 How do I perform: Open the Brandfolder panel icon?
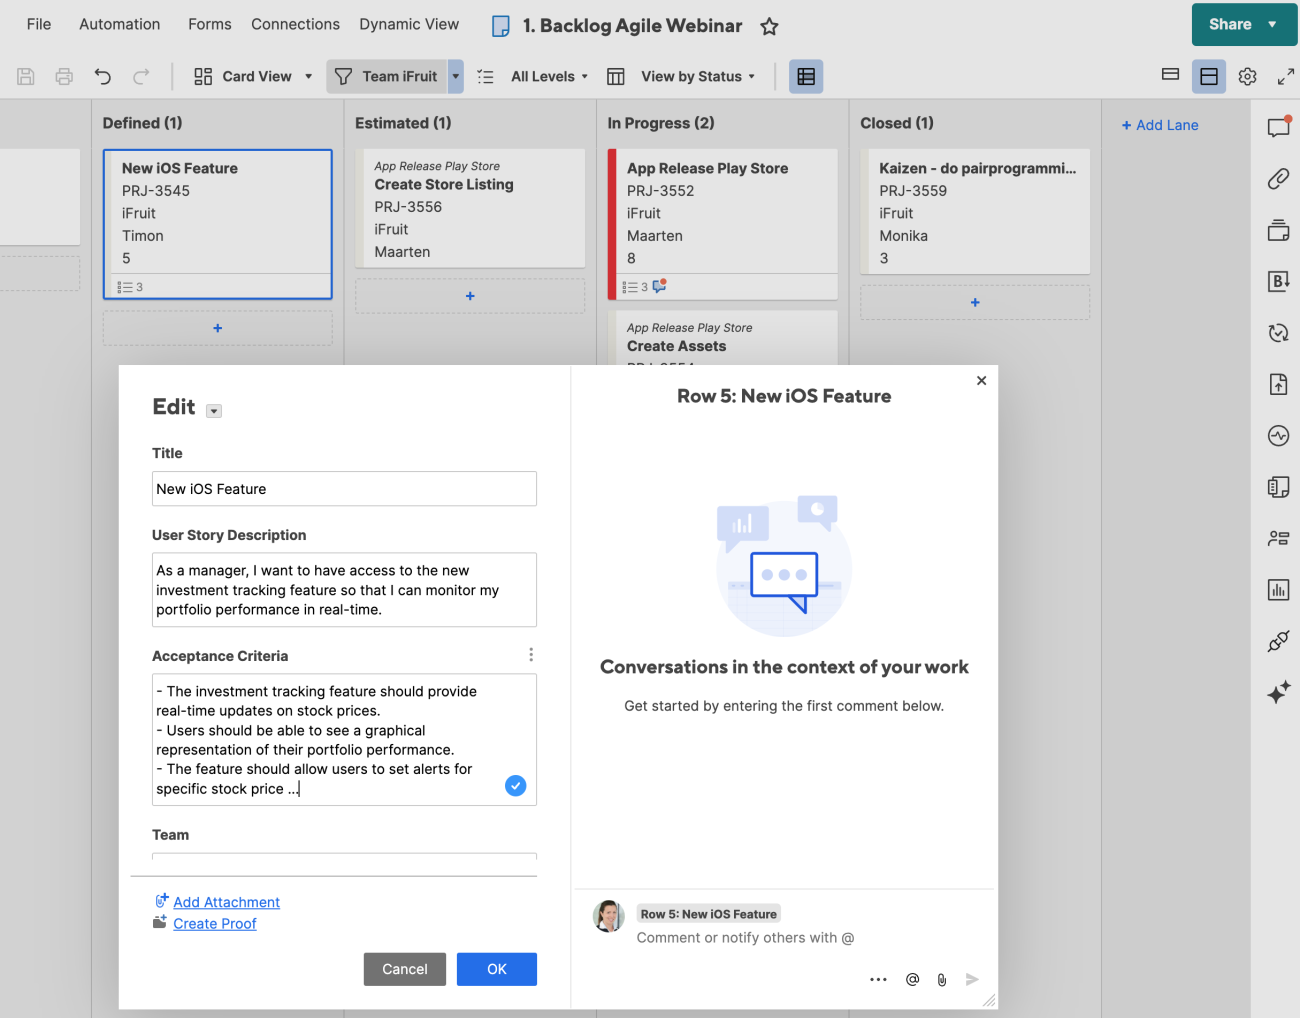(x=1278, y=281)
